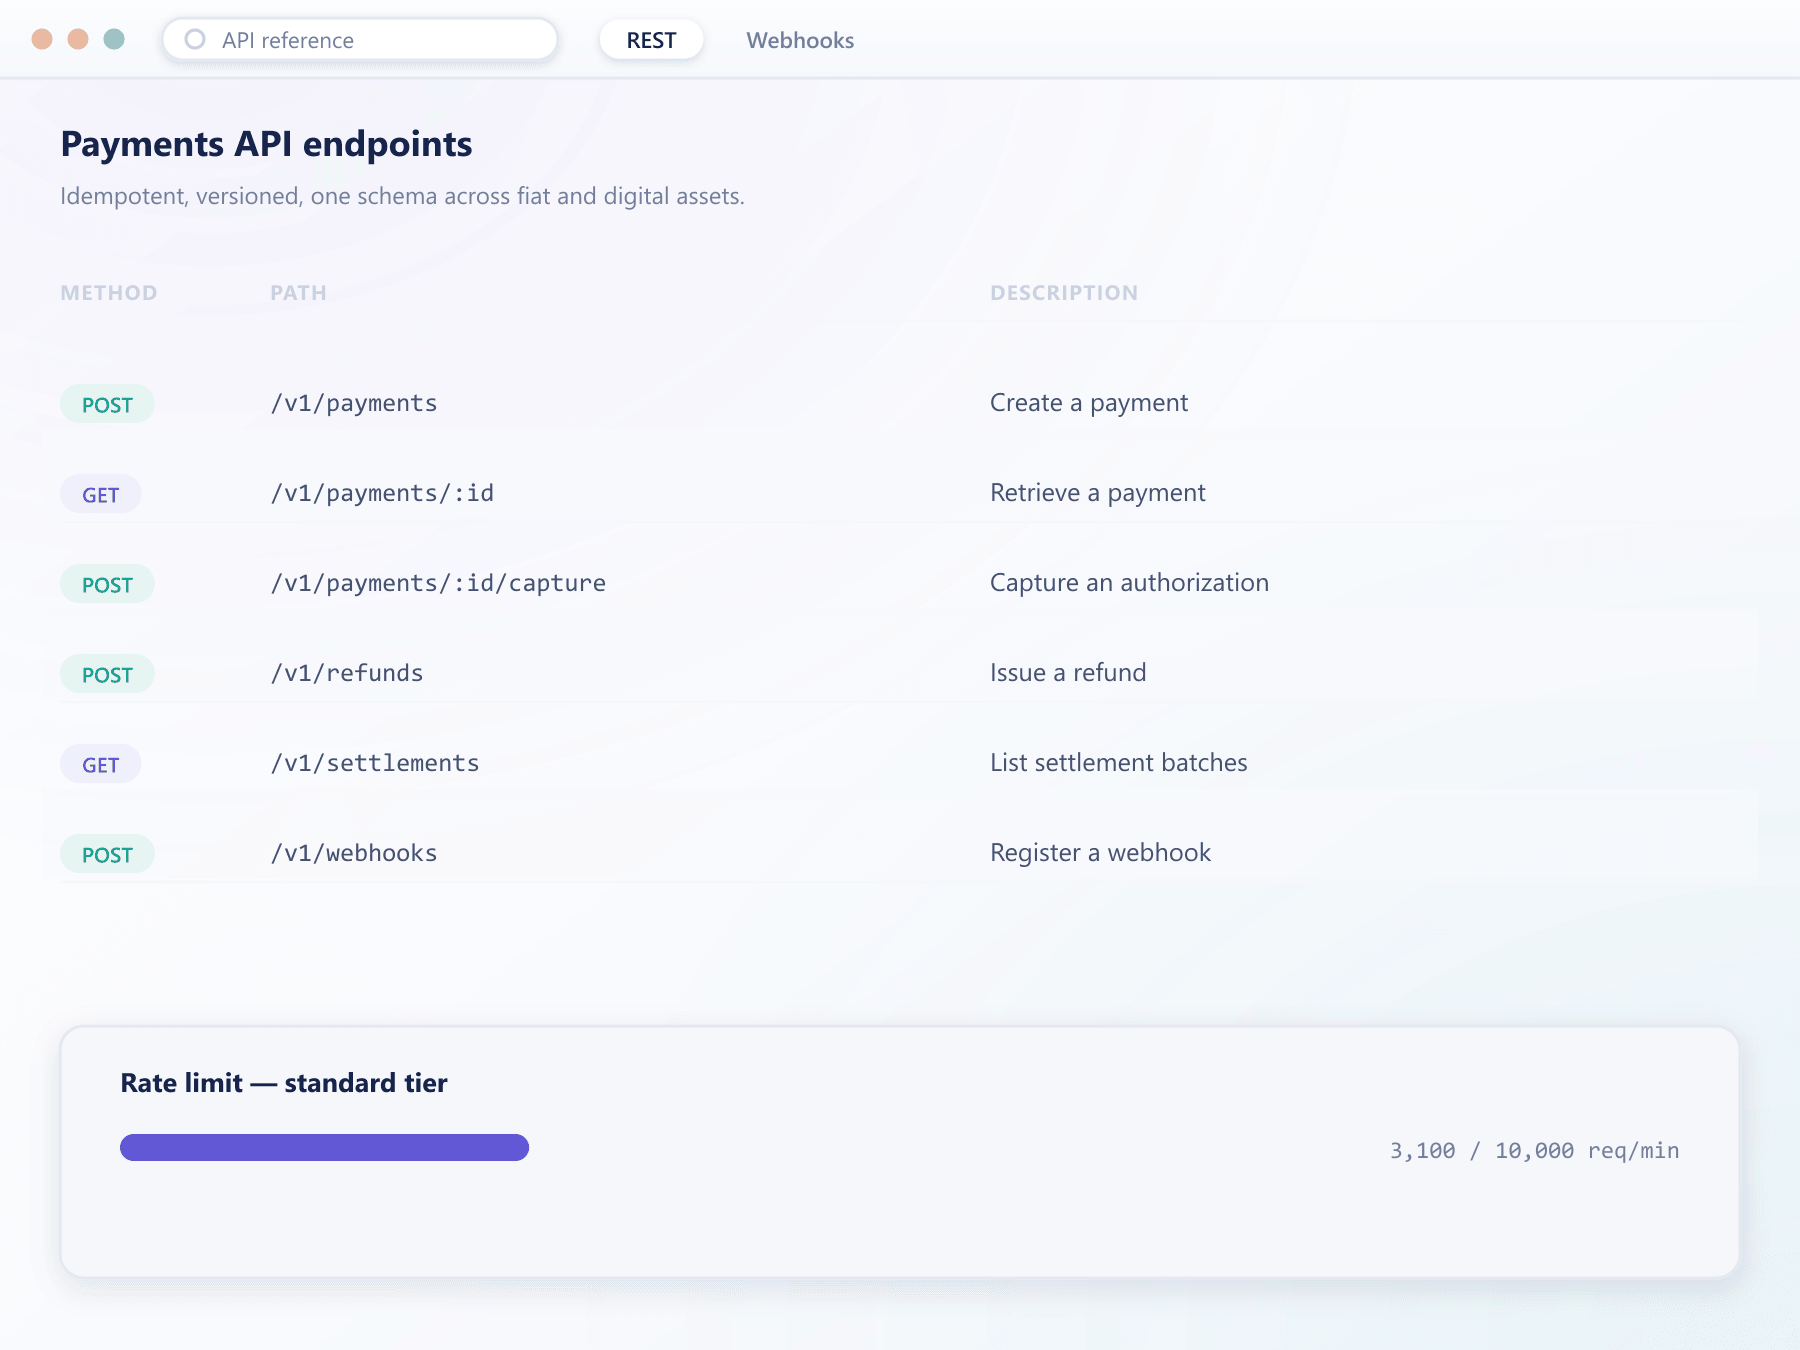This screenshot has width=1800, height=1350.
Task: Select the /v1/webhooks path
Action: tap(354, 853)
